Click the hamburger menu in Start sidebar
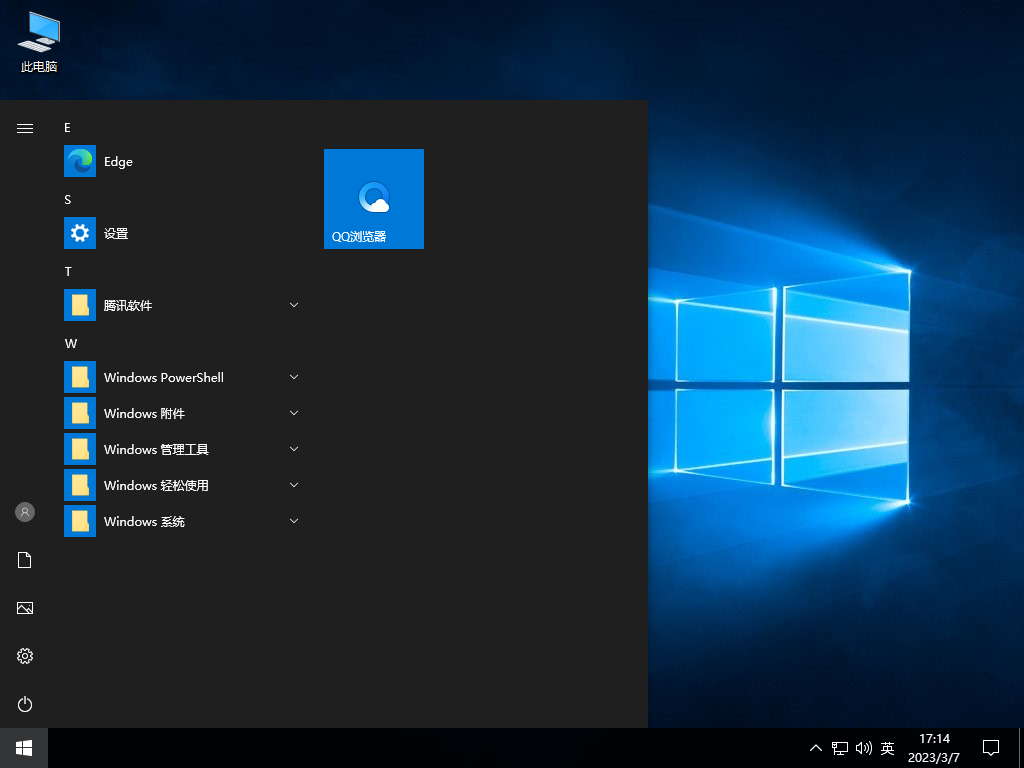The image size is (1024, 768). [x=24, y=128]
